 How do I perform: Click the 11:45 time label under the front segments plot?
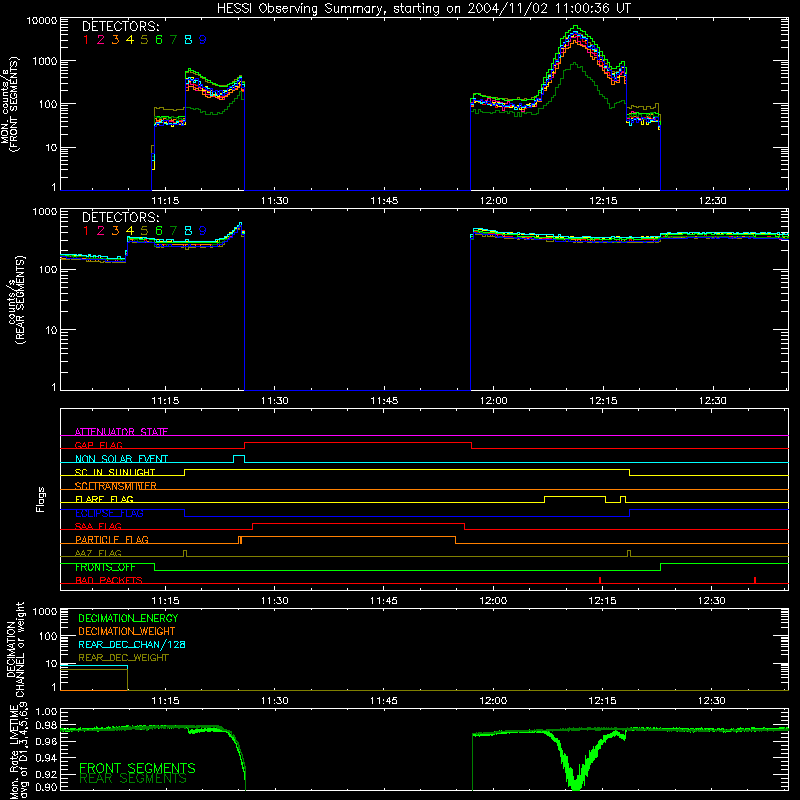click(384, 201)
